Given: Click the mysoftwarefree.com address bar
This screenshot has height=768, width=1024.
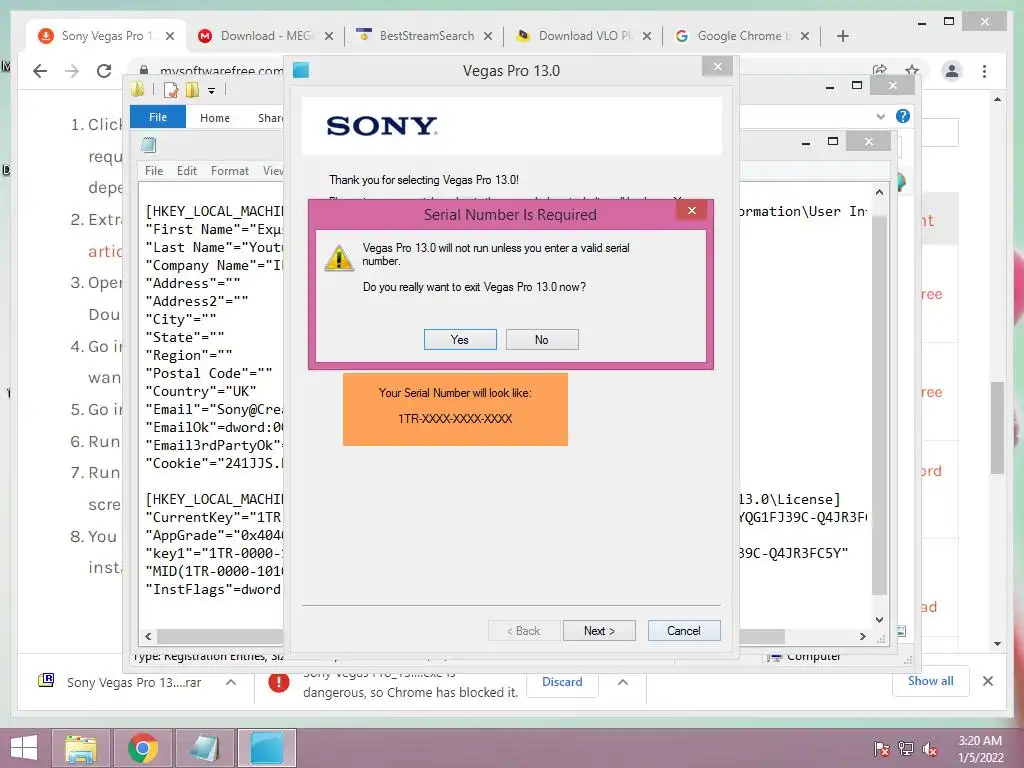Looking at the screenshot, I should 221,71.
